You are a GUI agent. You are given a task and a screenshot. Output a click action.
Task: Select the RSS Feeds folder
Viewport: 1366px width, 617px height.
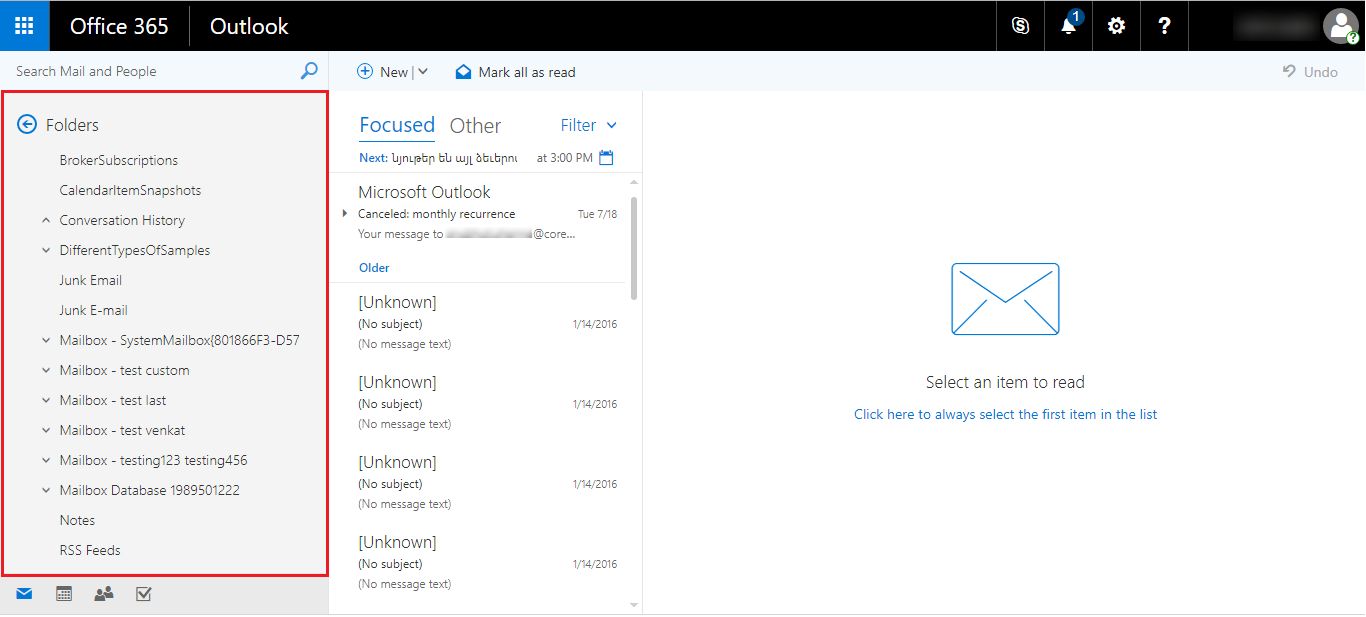(90, 550)
